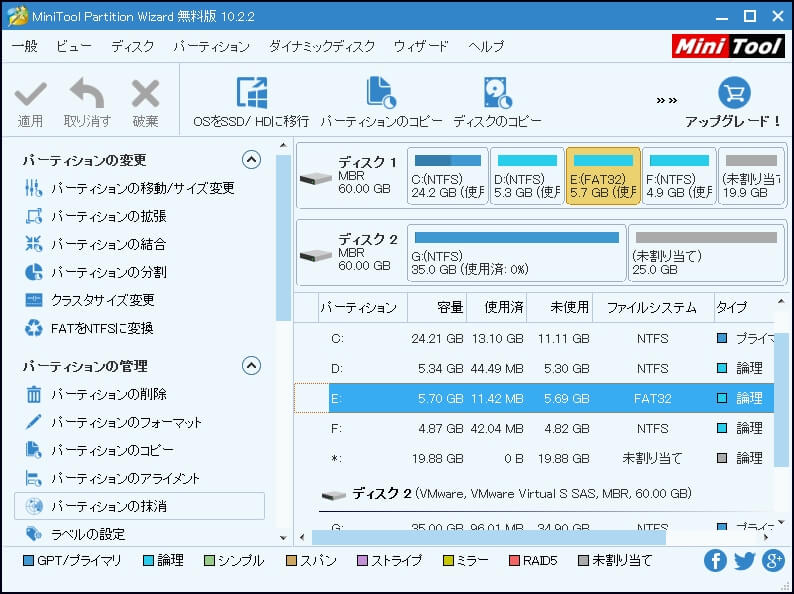Open the Twitter share icon
Viewport: 794px width, 594px height.
click(x=744, y=561)
